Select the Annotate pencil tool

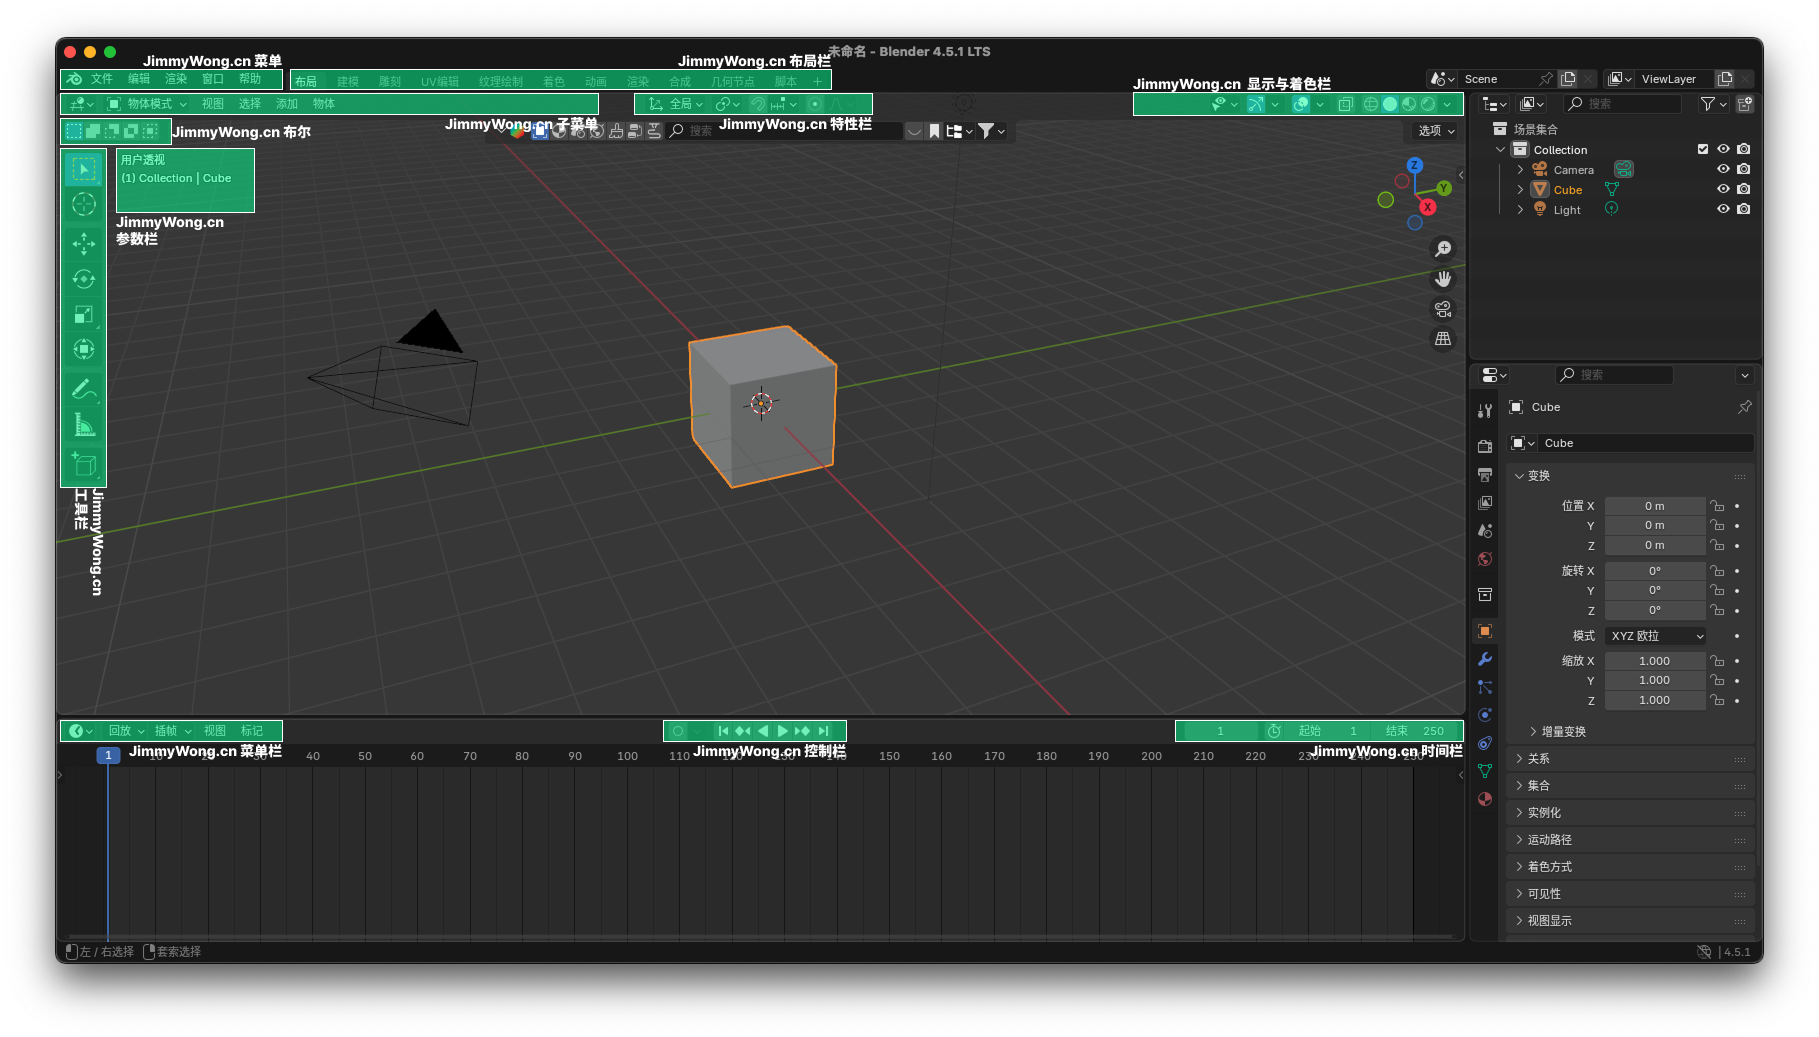click(84, 389)
